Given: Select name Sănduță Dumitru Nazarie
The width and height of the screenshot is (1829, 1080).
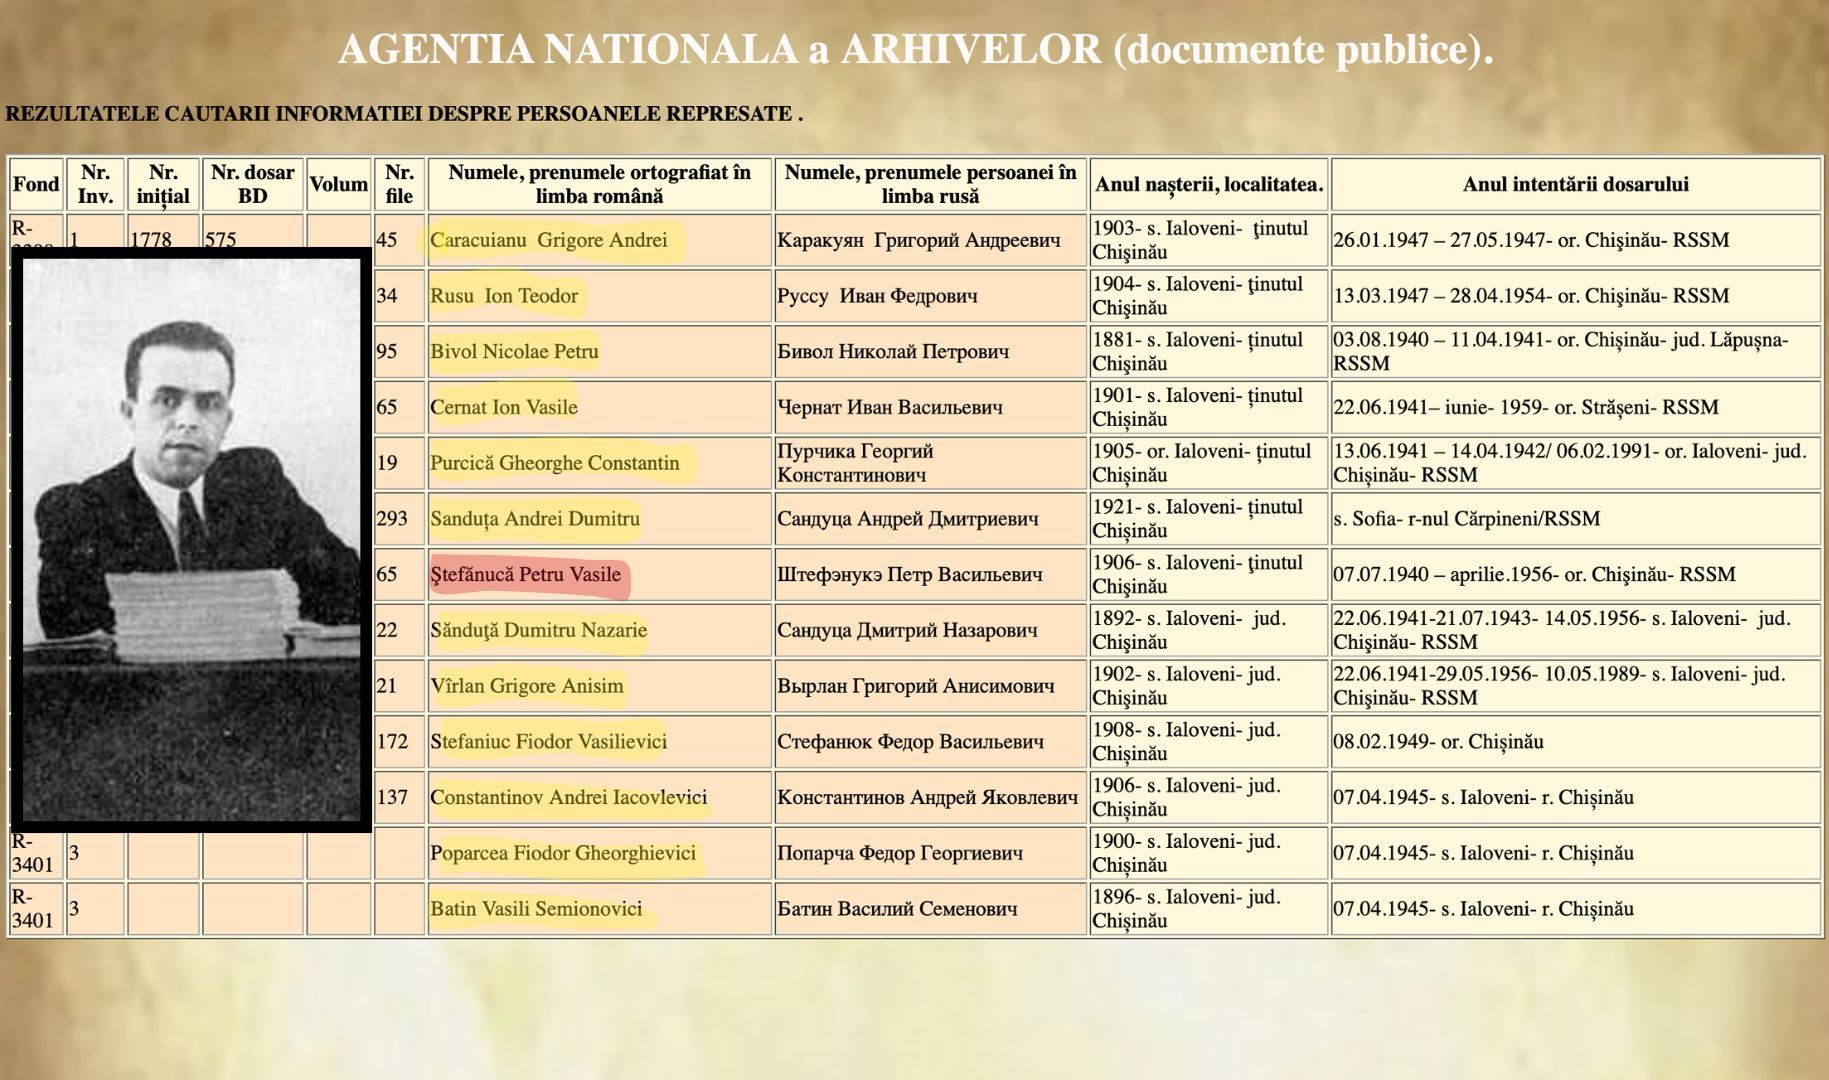Looking at the screenshot, I should (539, 630).
